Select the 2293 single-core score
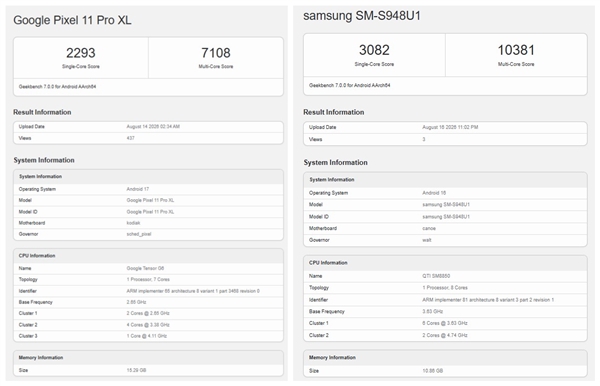 pos(81,53)
